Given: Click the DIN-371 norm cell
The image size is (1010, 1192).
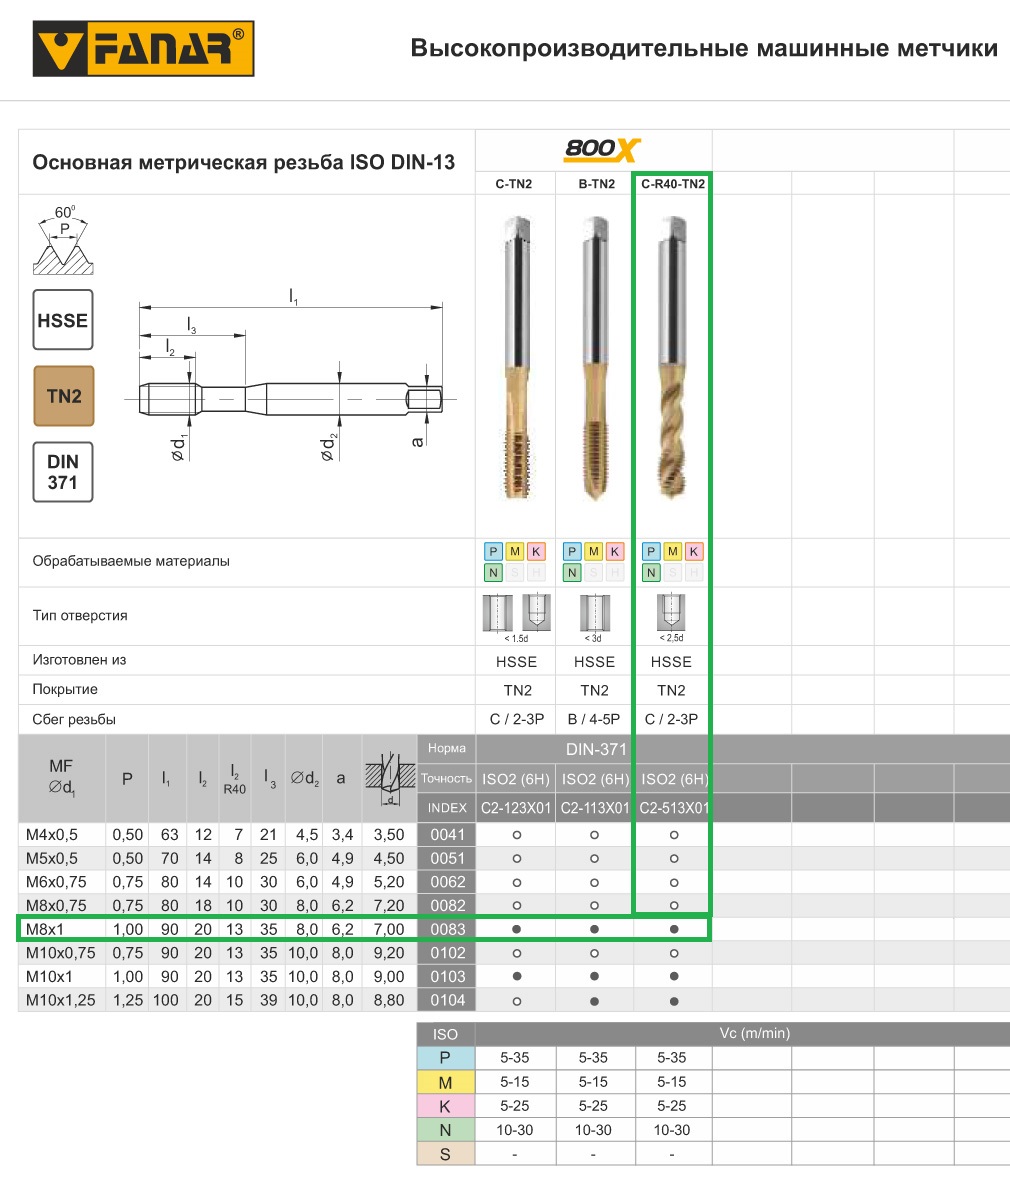Looking at the screenshot, I should point(597,750).
